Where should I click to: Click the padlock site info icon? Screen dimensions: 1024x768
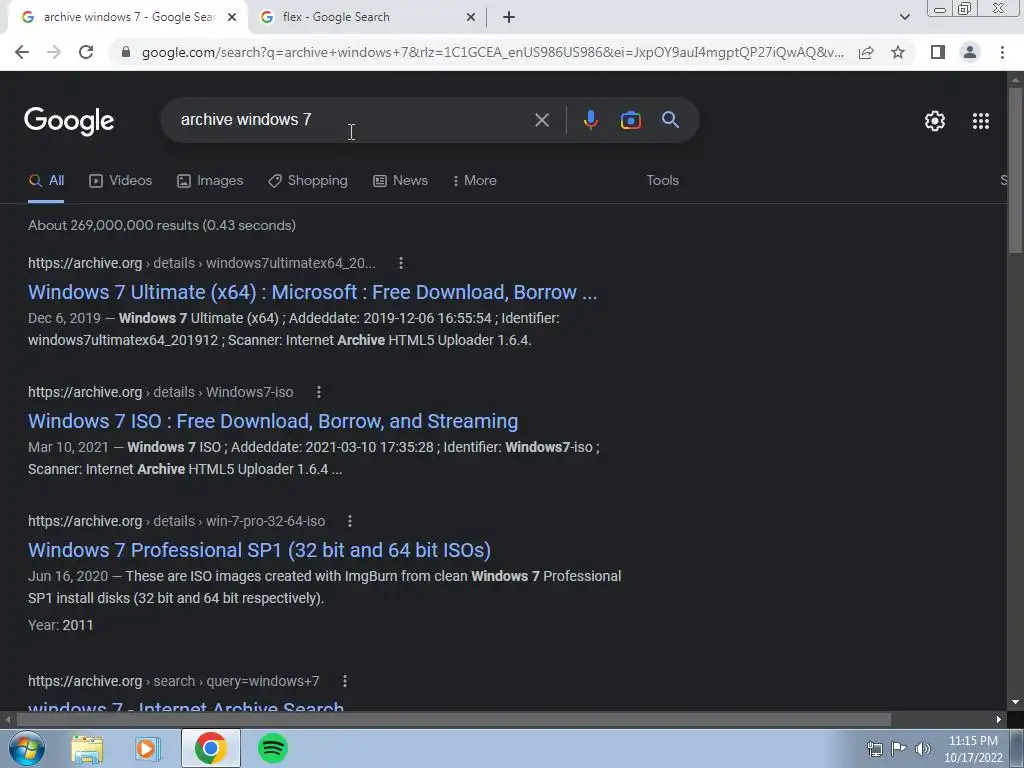[x=126, y=52]
